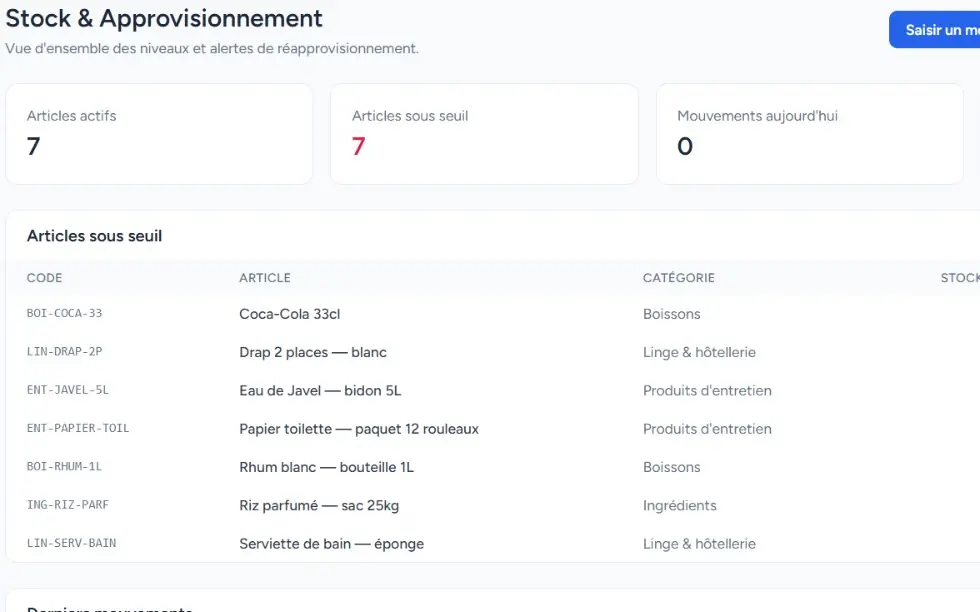Viewport: 980px width, 612px height.
Task: Click the 'Stock & Approvisionnement' page title
Action: click(164, 19)
